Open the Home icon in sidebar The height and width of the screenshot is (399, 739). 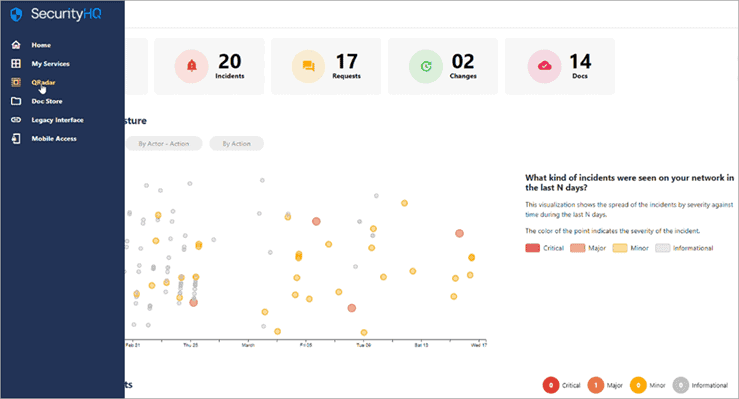coord(16,45)
